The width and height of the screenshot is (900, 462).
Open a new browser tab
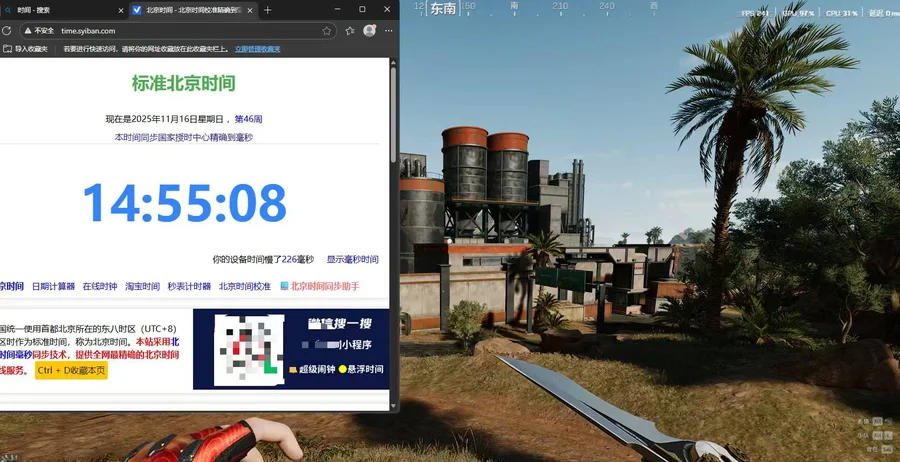tap(268, 10)
